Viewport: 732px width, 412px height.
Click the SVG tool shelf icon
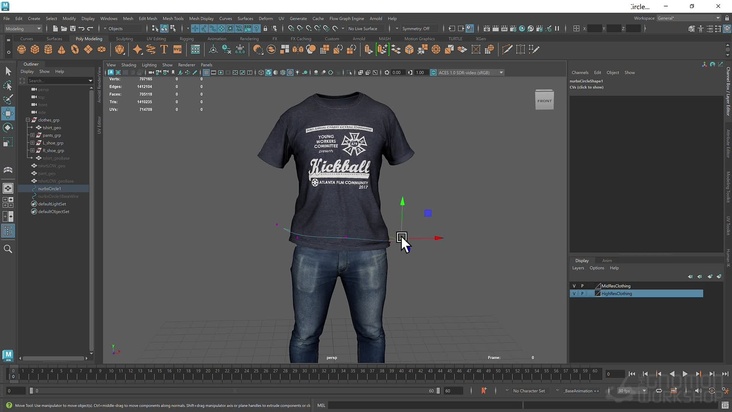177,49
